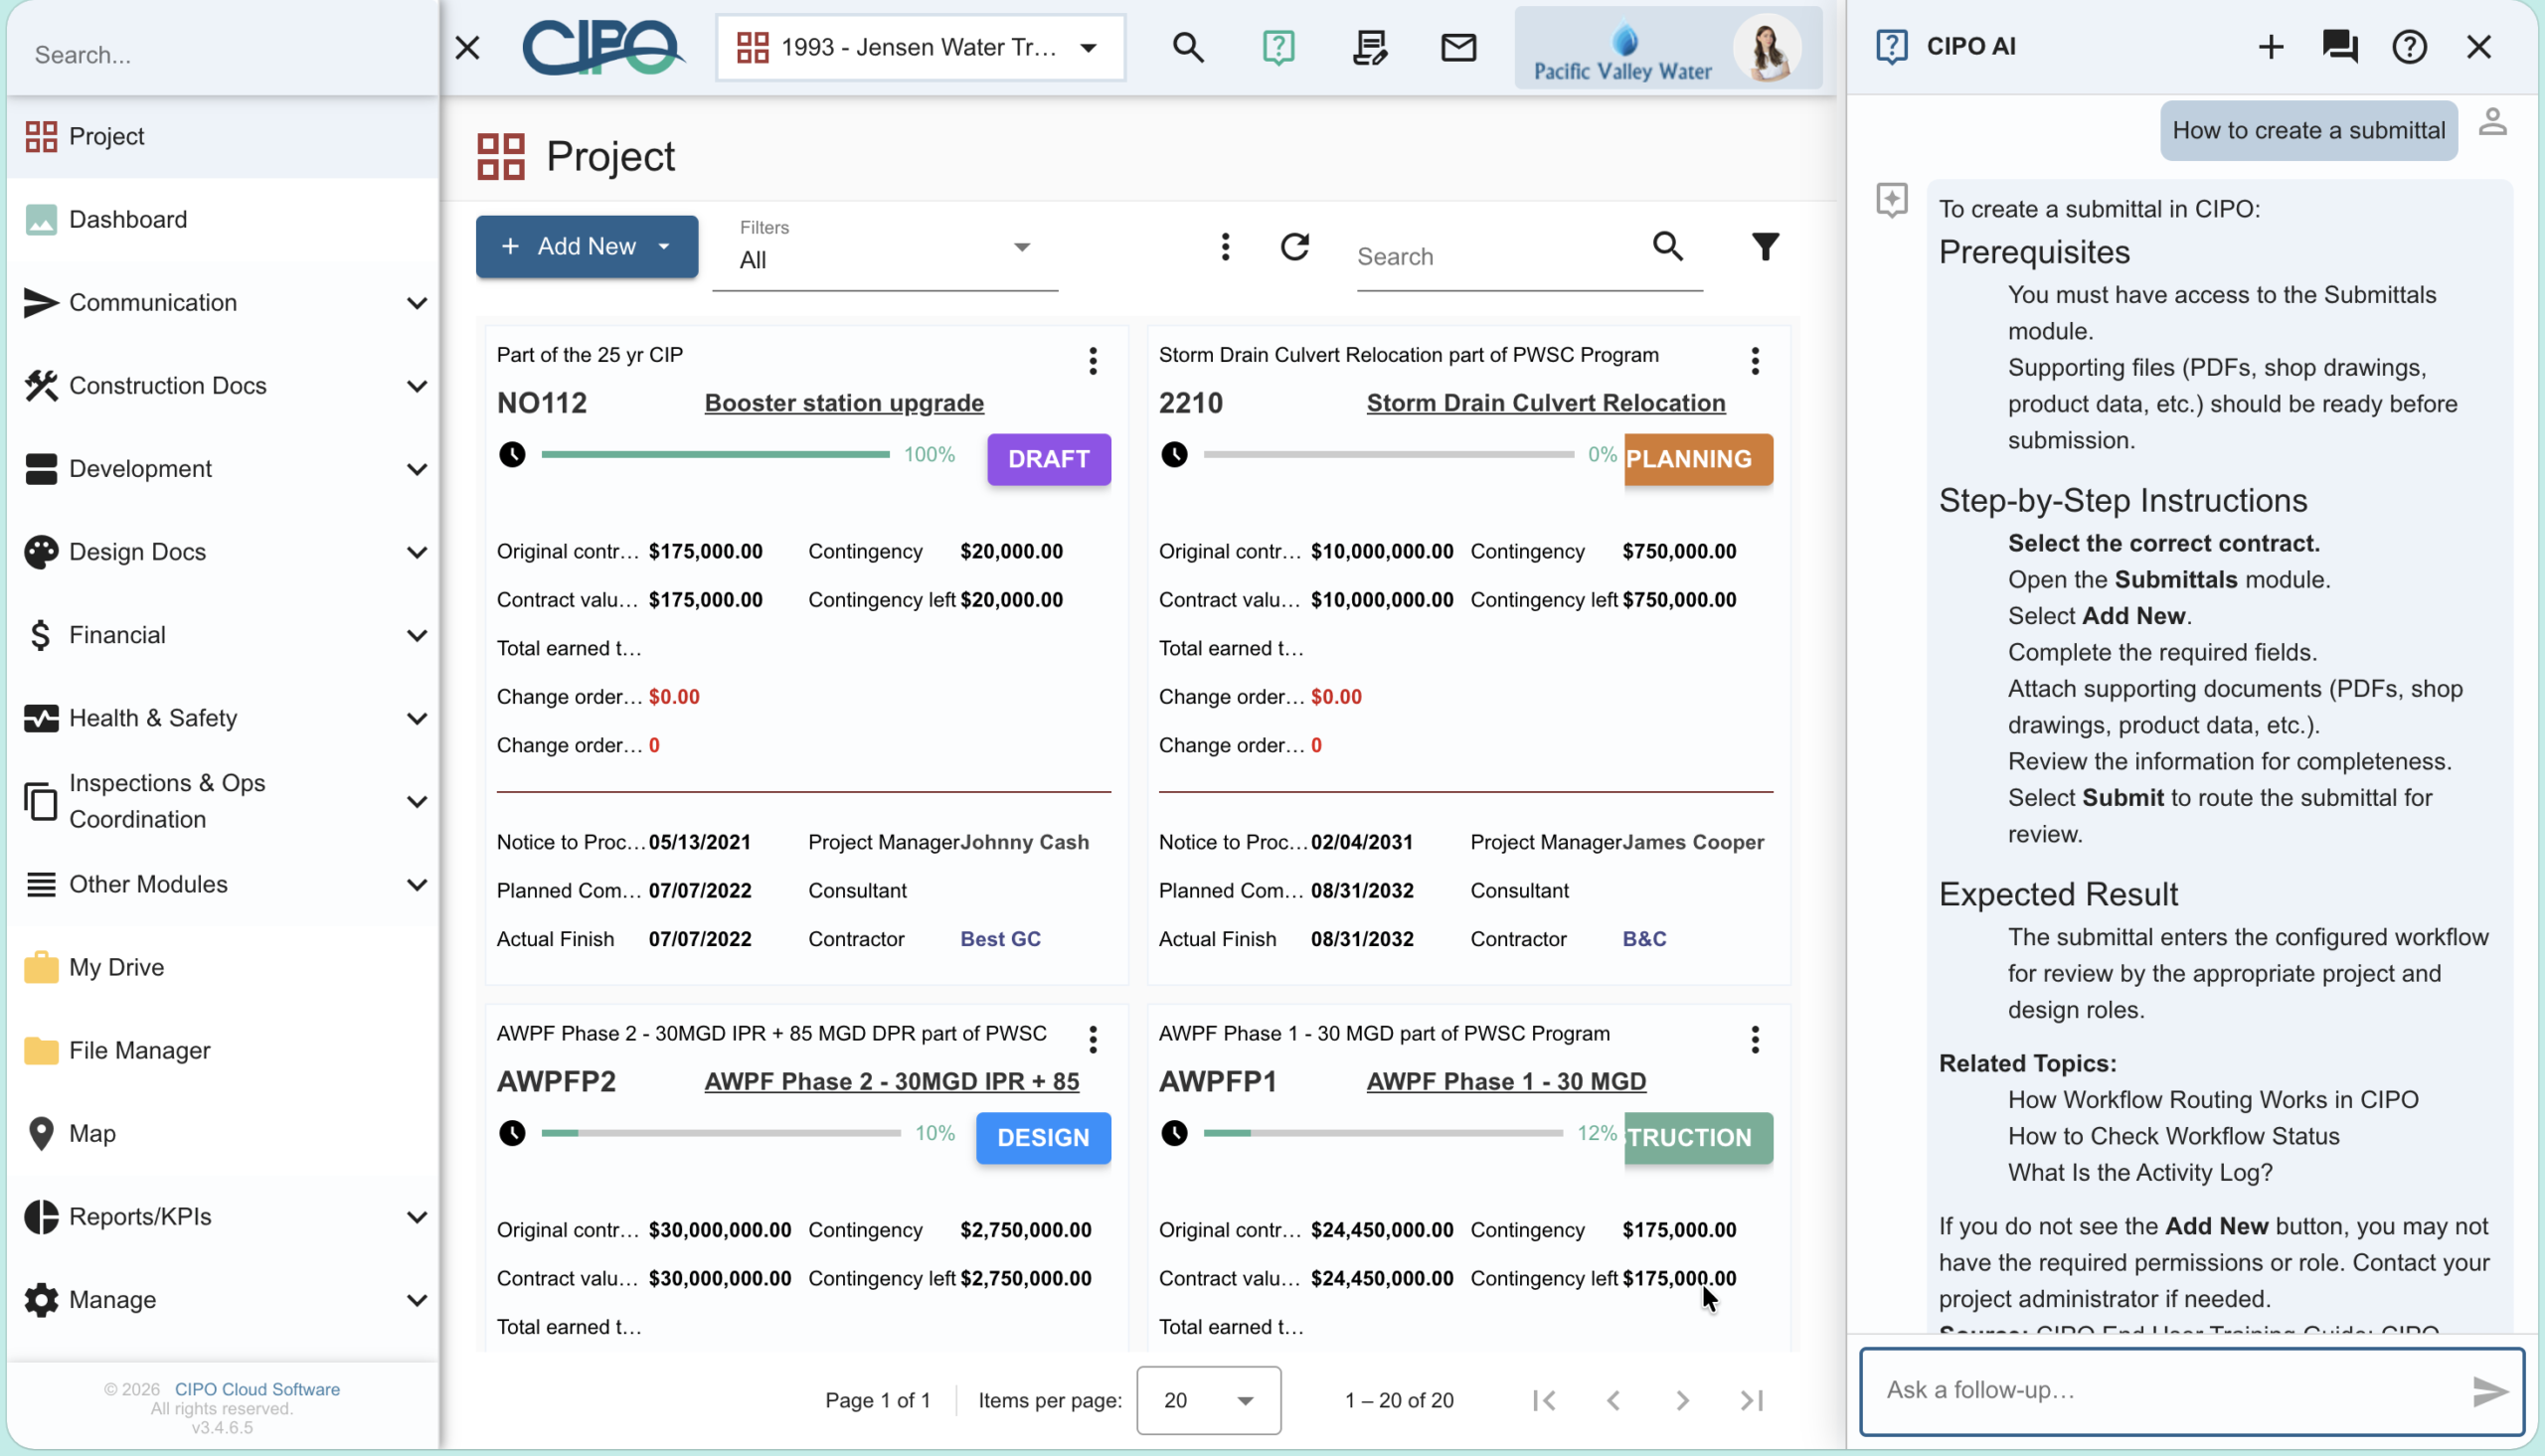
Task: Open the project list more options icon
Action: 1225,246
